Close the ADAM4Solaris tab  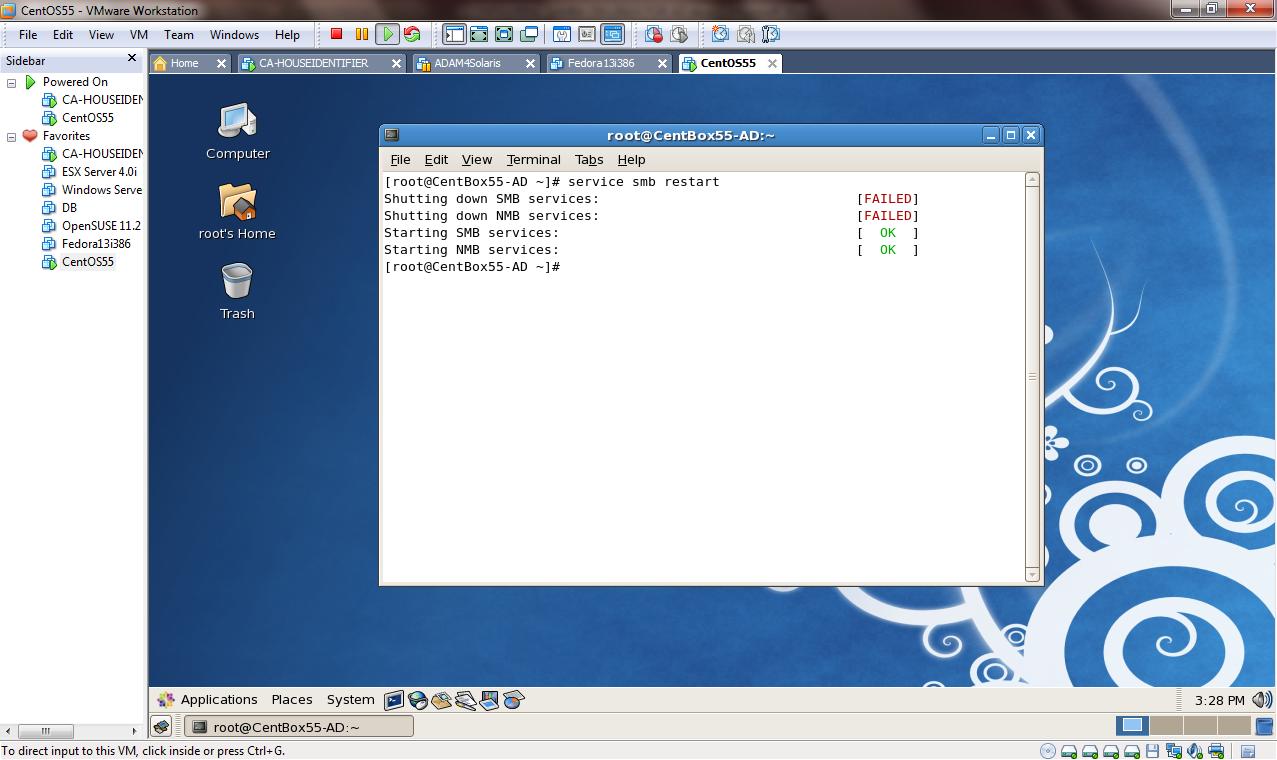point(529,63)
